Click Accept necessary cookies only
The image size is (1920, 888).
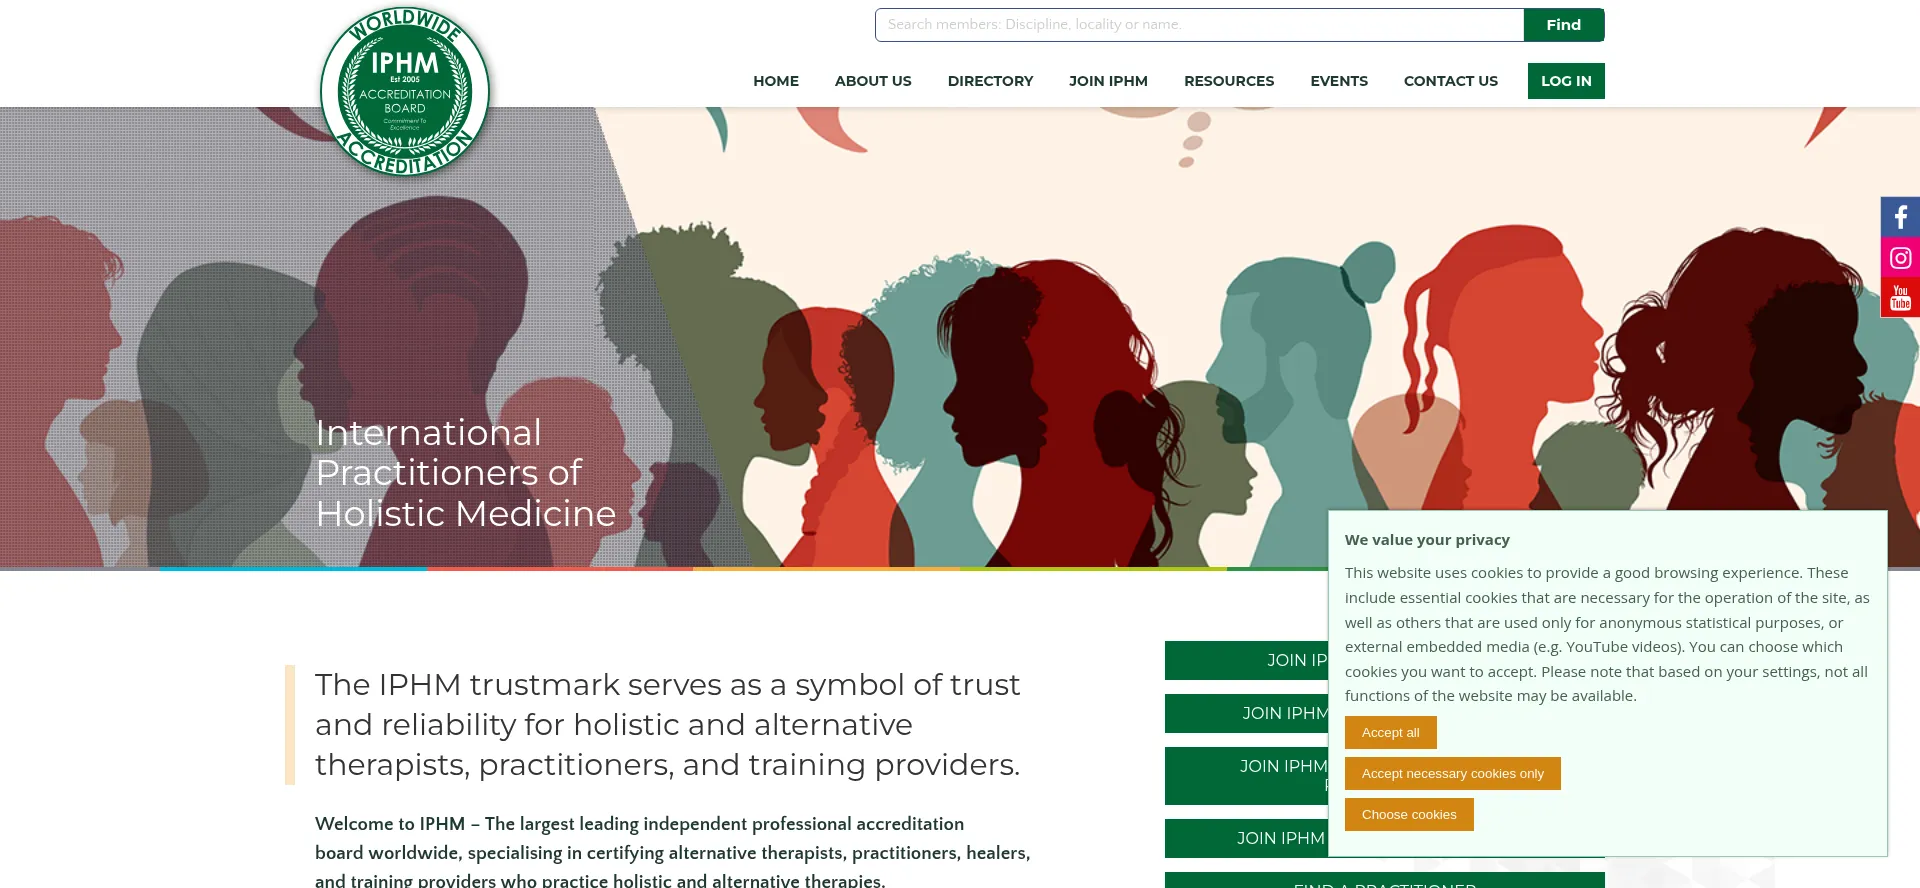(1452, 774)
